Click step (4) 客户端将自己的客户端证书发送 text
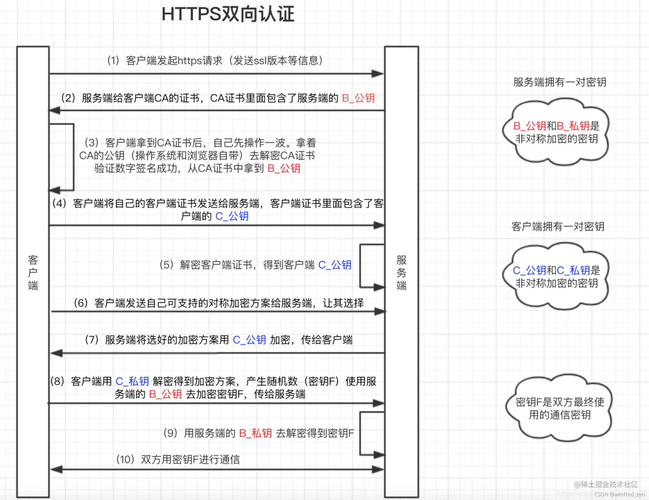The image size is (649, 500). tap(217, 209)
